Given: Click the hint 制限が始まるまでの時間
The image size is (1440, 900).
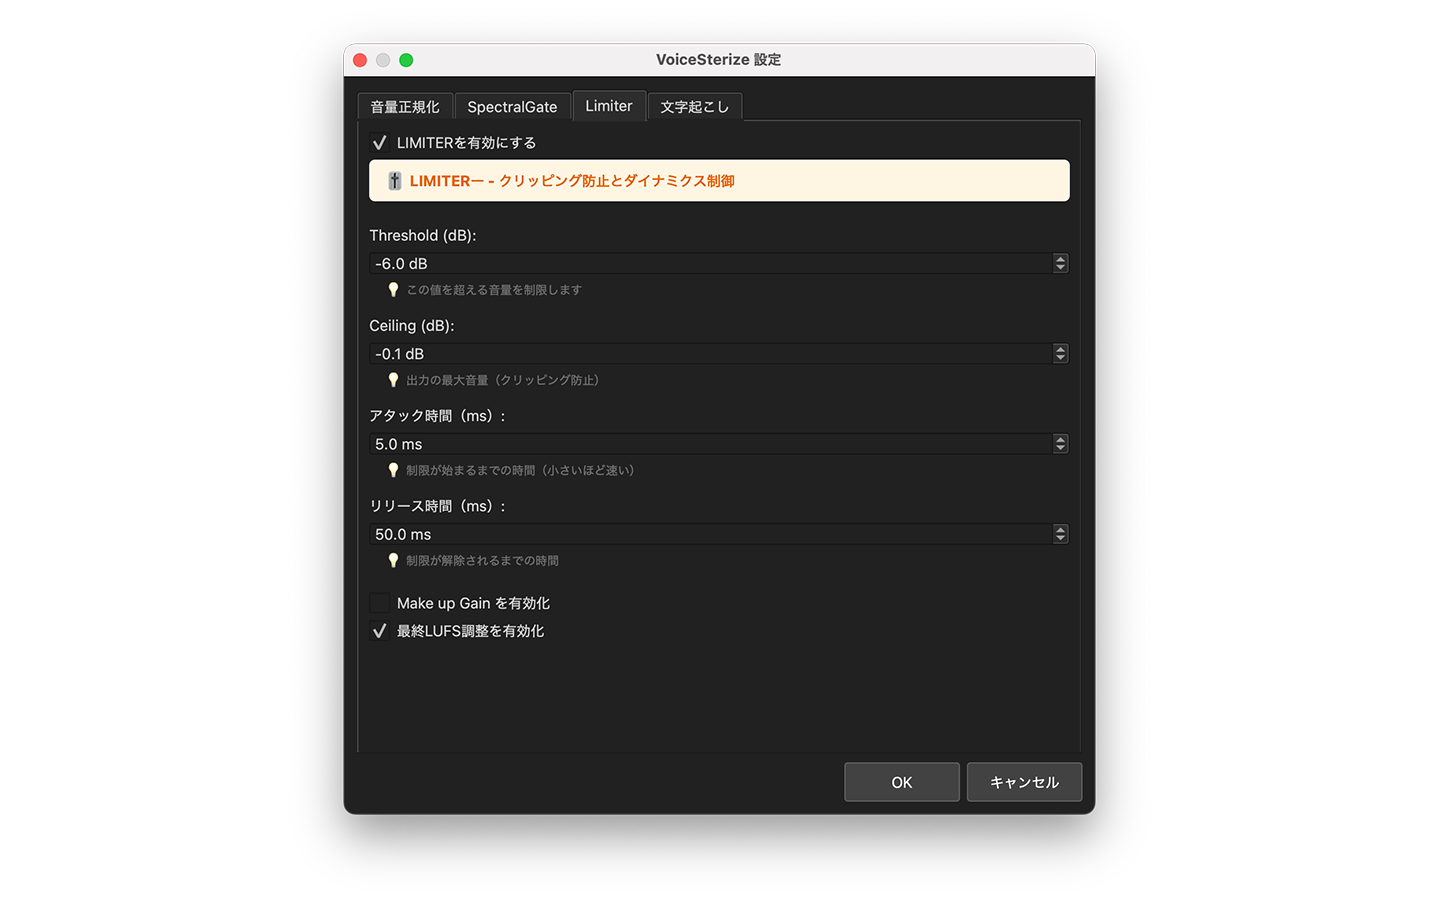Looking at the screenshot, I should click(x=520, y=470).
